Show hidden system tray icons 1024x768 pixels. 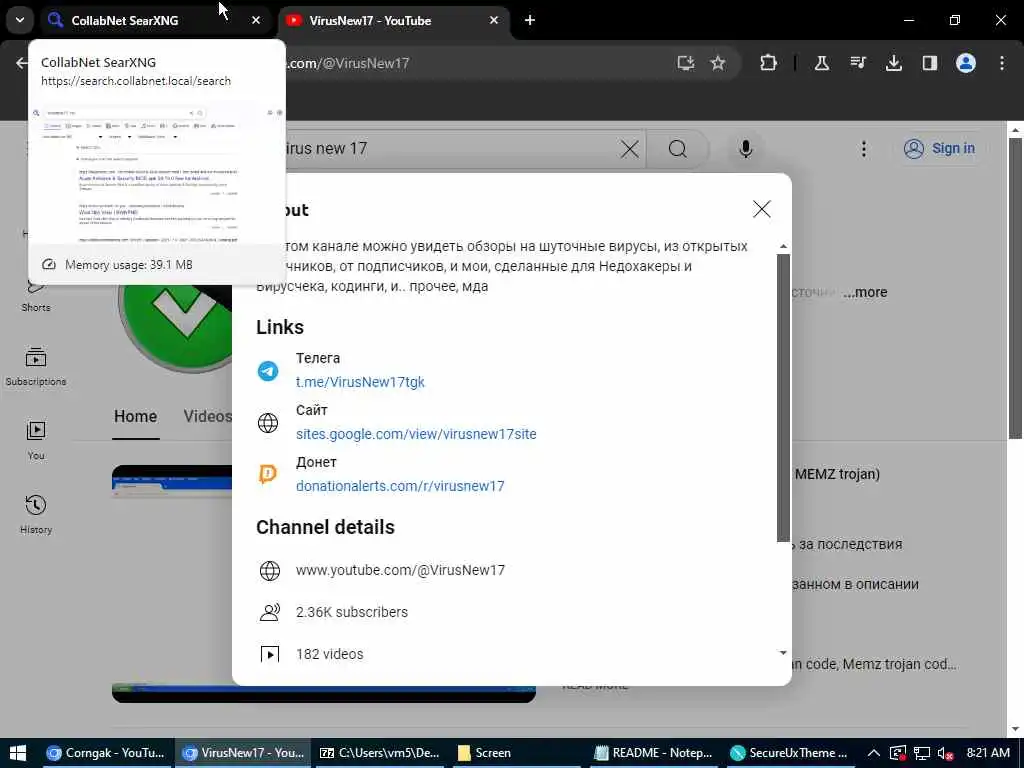[873, 753]
